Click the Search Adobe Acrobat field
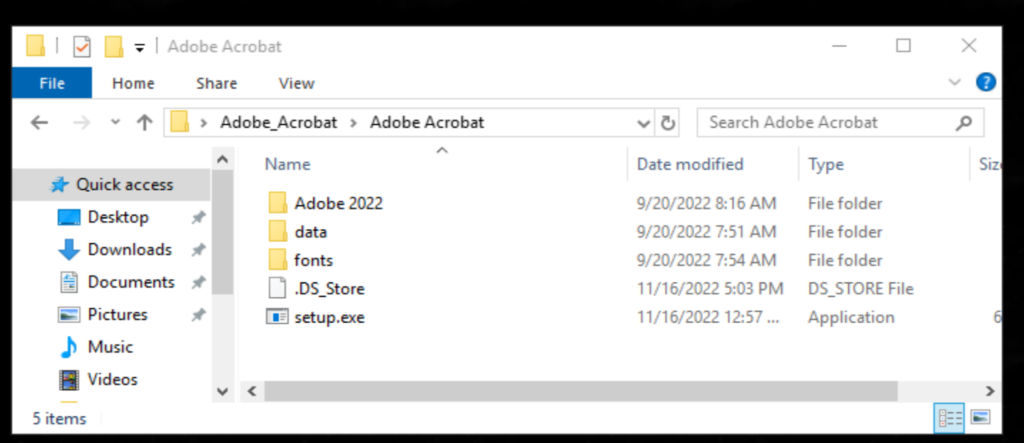The width and height of the screenshot is (1024, 443). tap(840, 123)
